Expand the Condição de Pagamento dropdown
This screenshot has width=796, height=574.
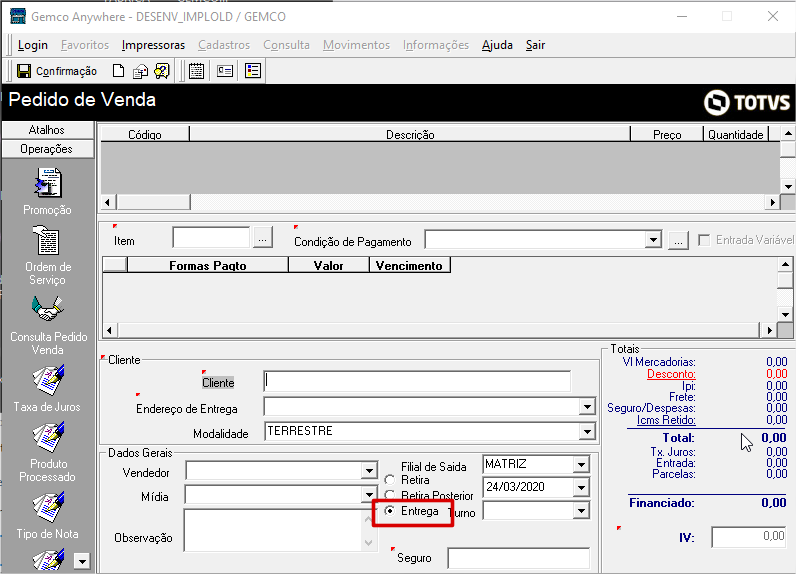(x=653, y=240)
